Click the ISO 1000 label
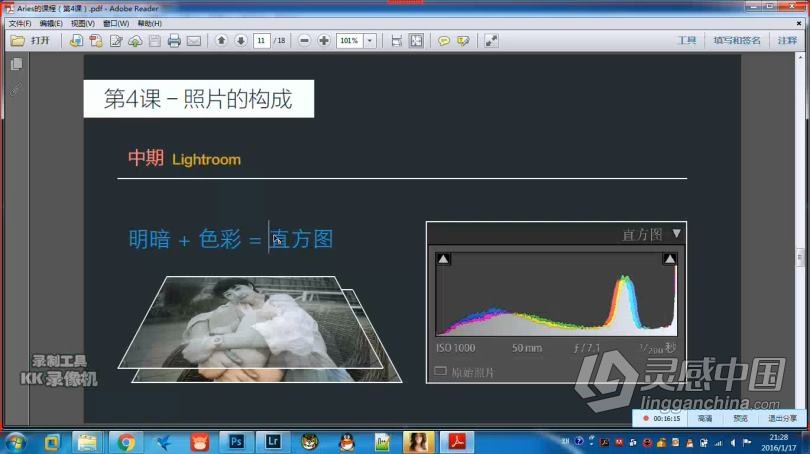Screen dimensions: 810x454 [x=455, y=348]
